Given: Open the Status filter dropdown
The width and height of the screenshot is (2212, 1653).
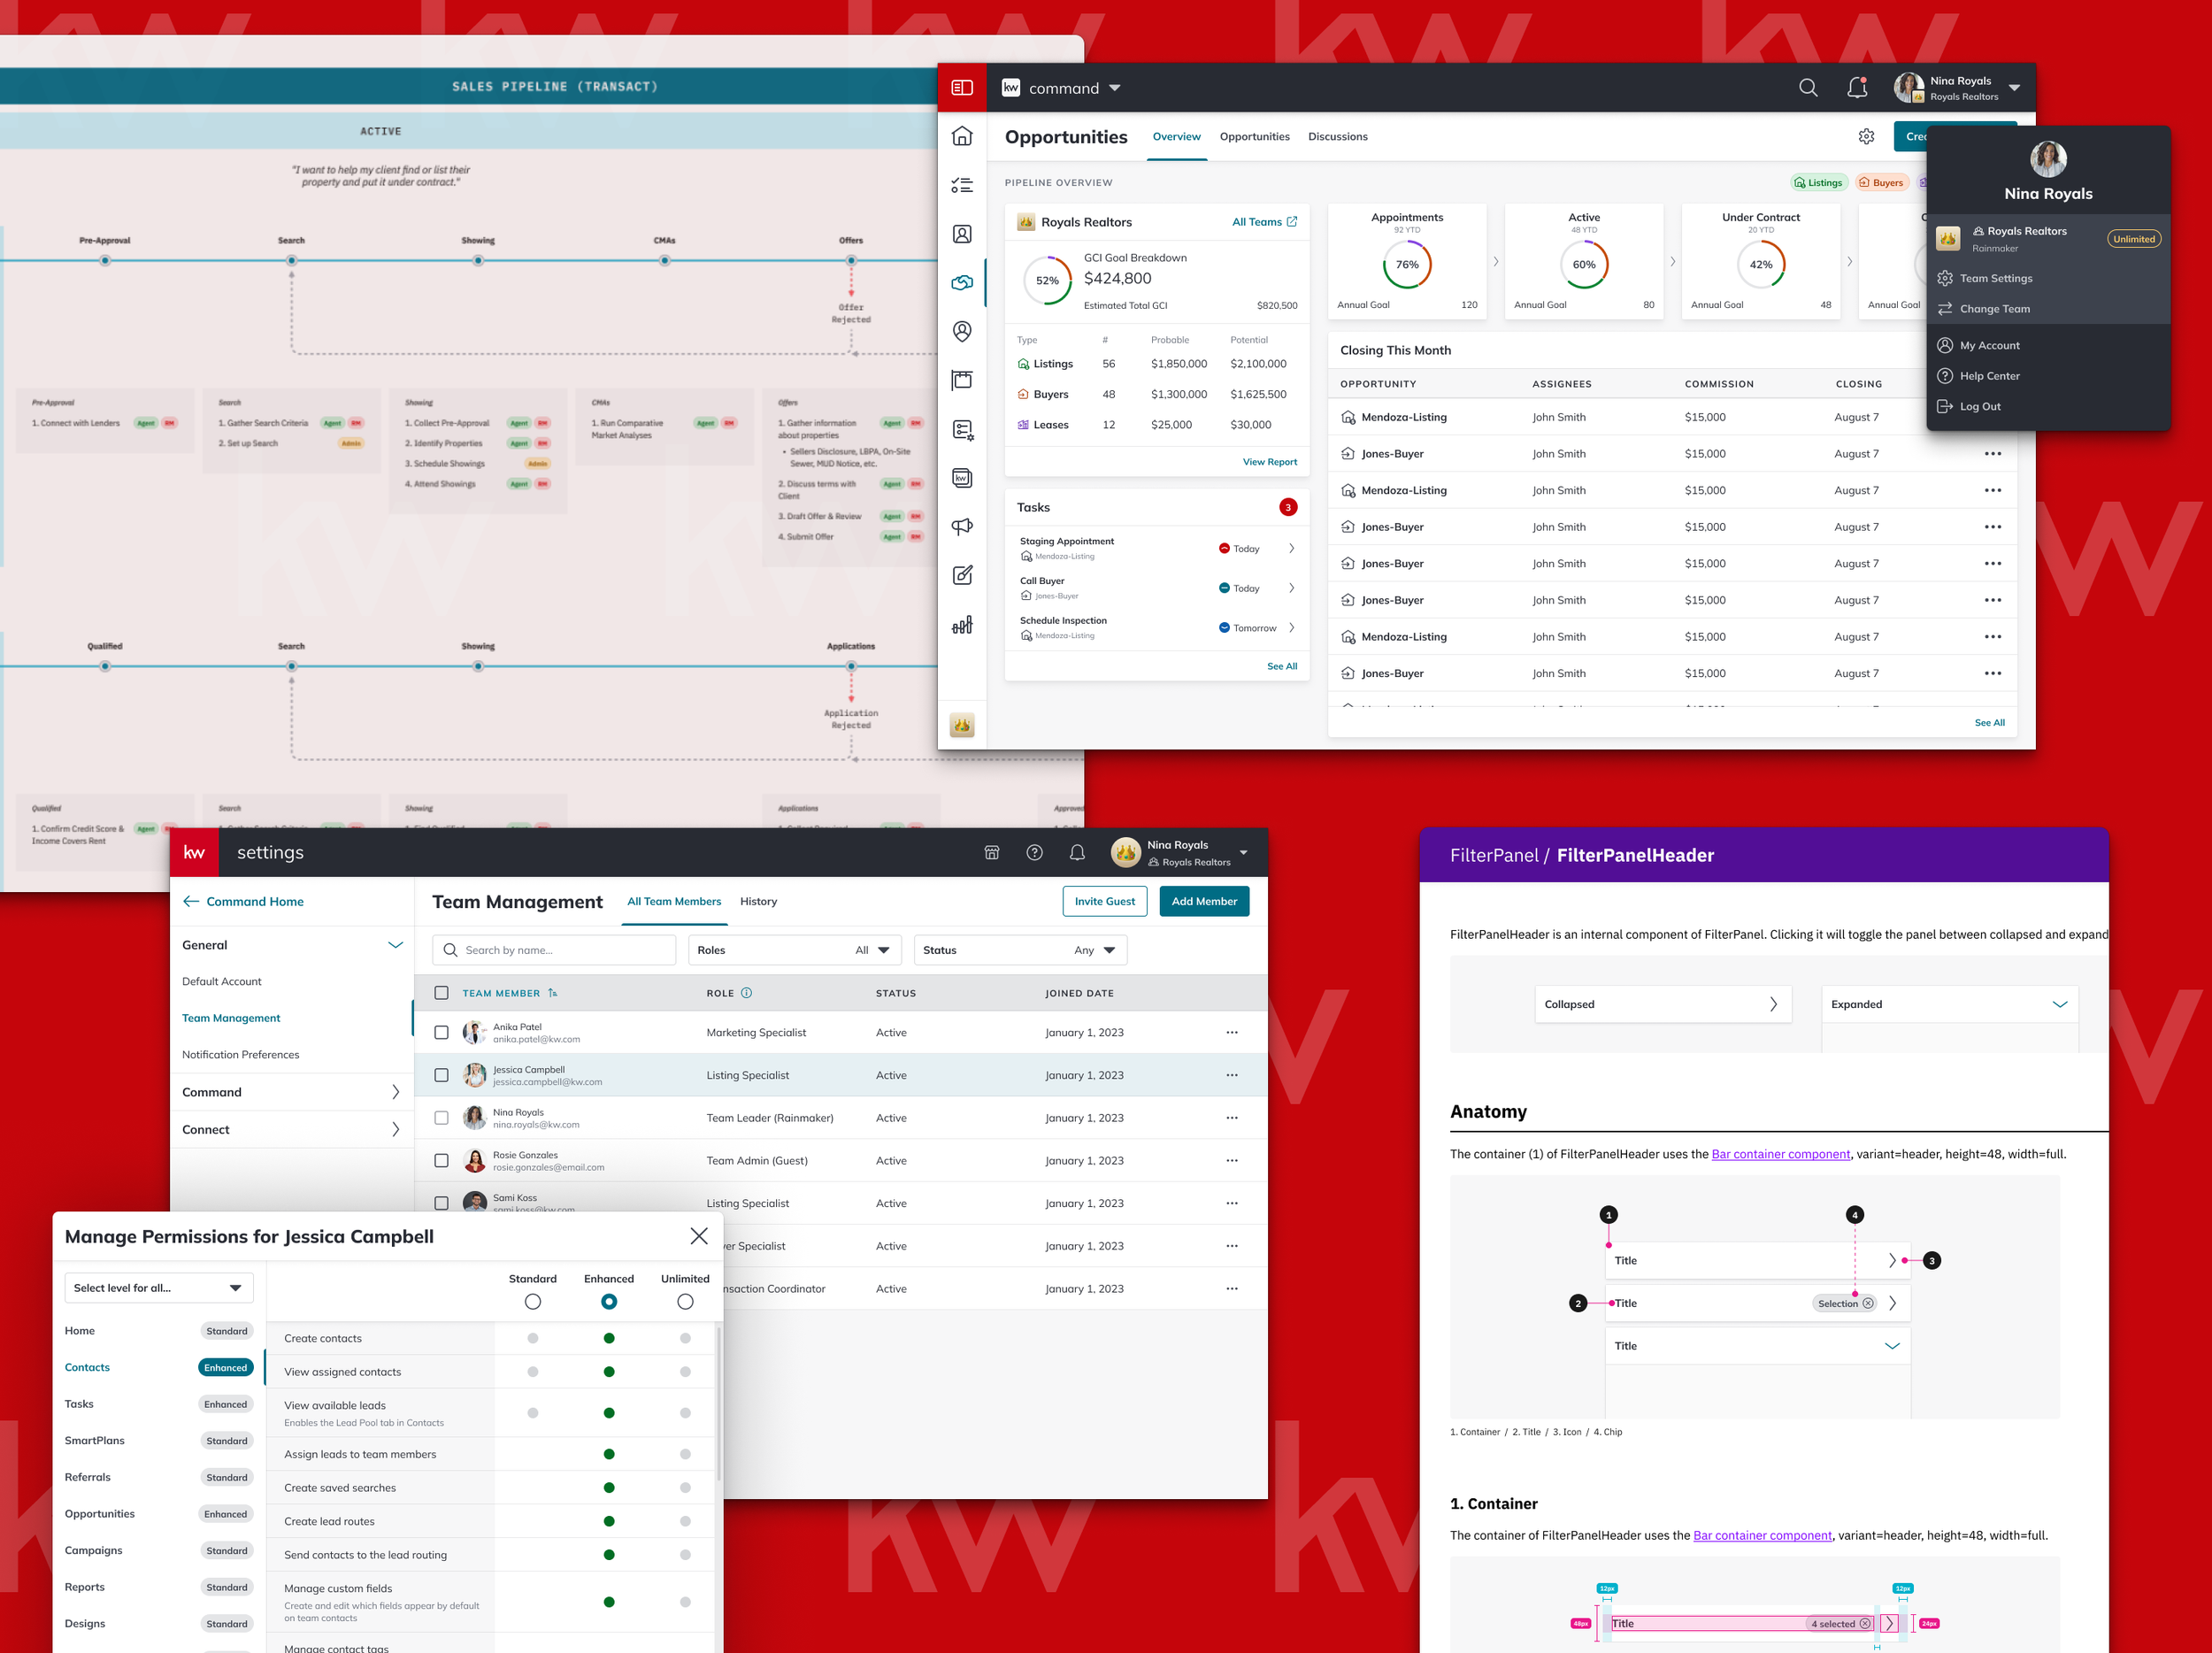Looking at the screenshot, I should click(x=1021, y=950).
